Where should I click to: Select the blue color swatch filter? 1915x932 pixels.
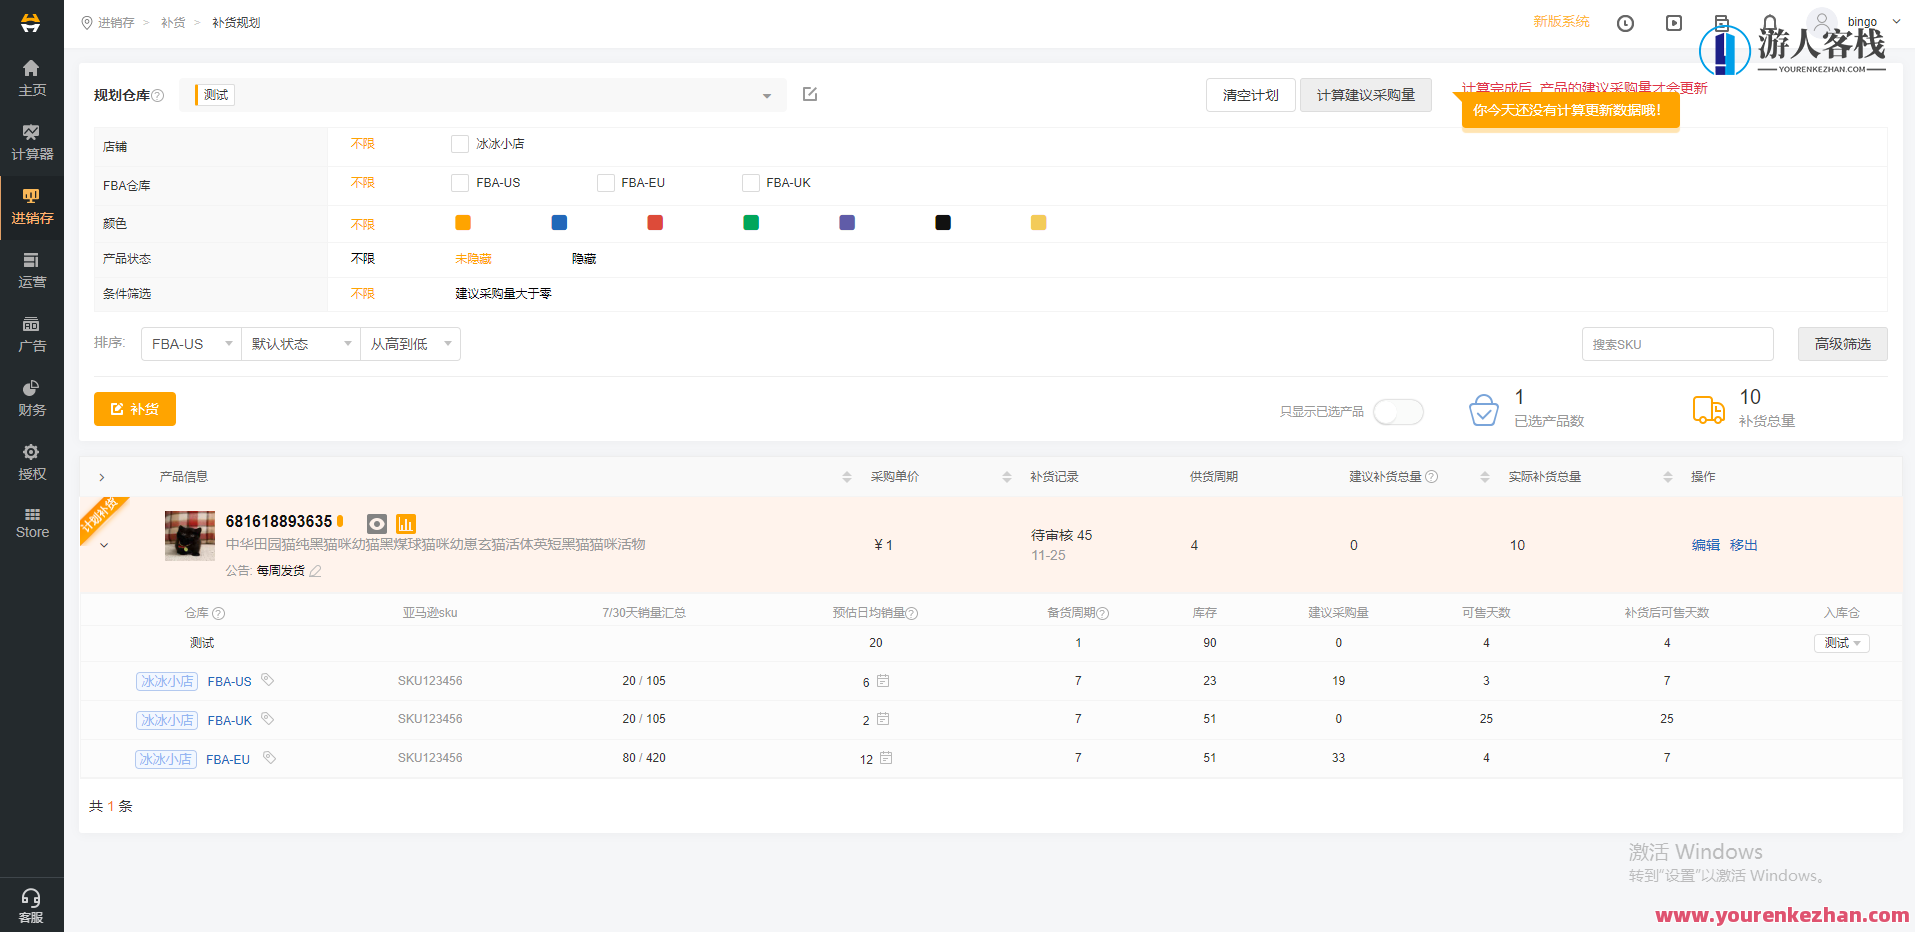559,222
